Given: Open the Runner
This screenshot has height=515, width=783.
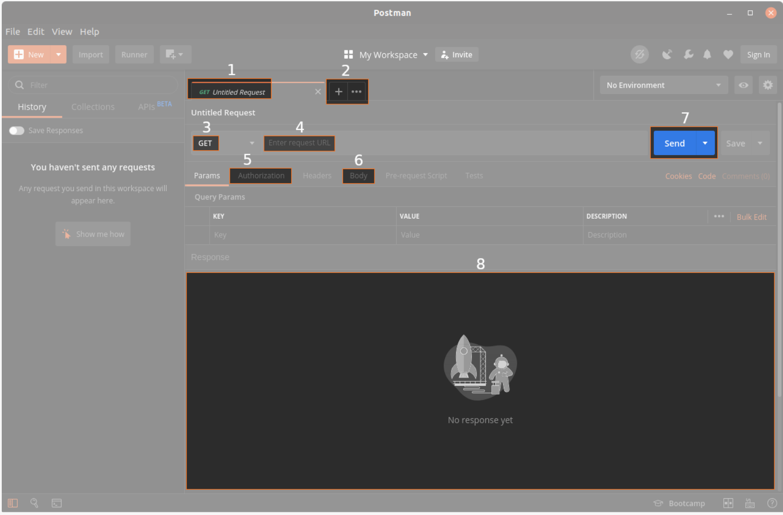Looking at the screenshot, I should tap(134, 54).
